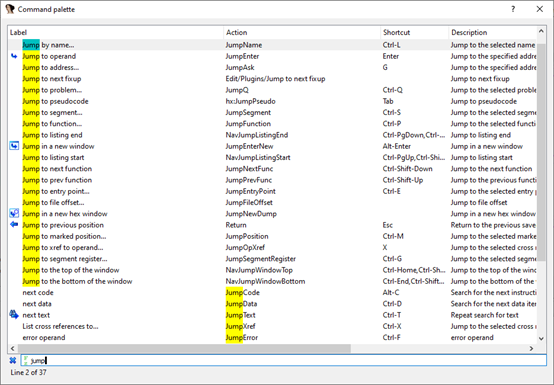Viewport: 554px width, 385px height.
Task: Clear the filter with the blue X icon
Action: coord(13,360)
